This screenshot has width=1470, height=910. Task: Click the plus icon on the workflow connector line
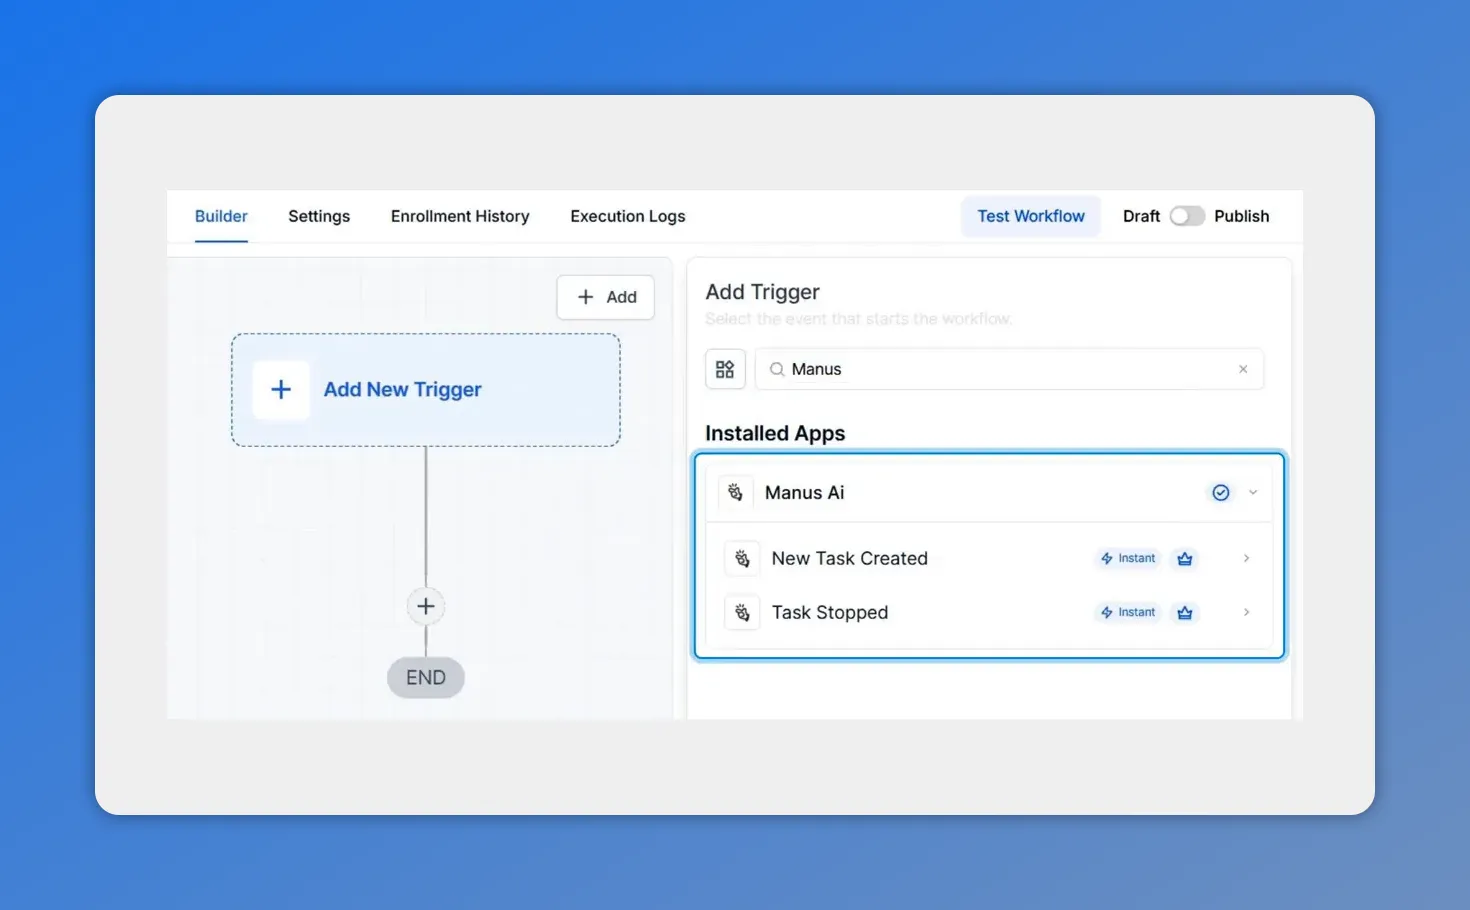425,606
